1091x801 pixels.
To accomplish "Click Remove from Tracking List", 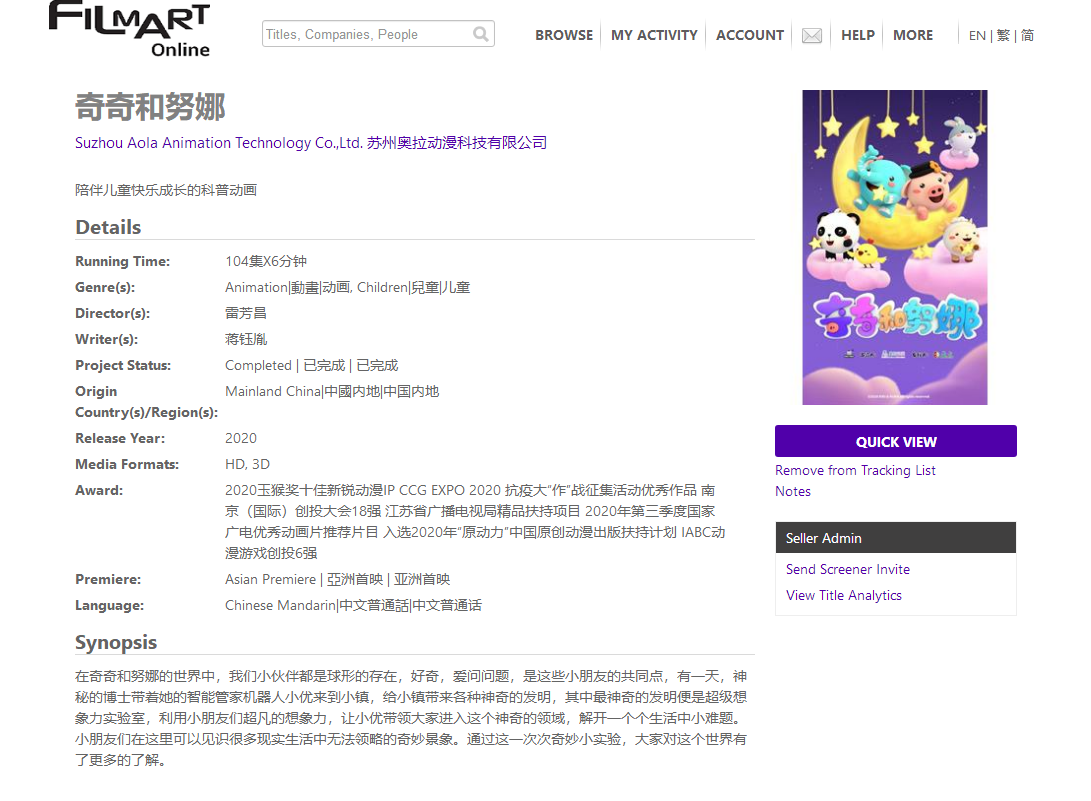I will (x=855, y=470).
